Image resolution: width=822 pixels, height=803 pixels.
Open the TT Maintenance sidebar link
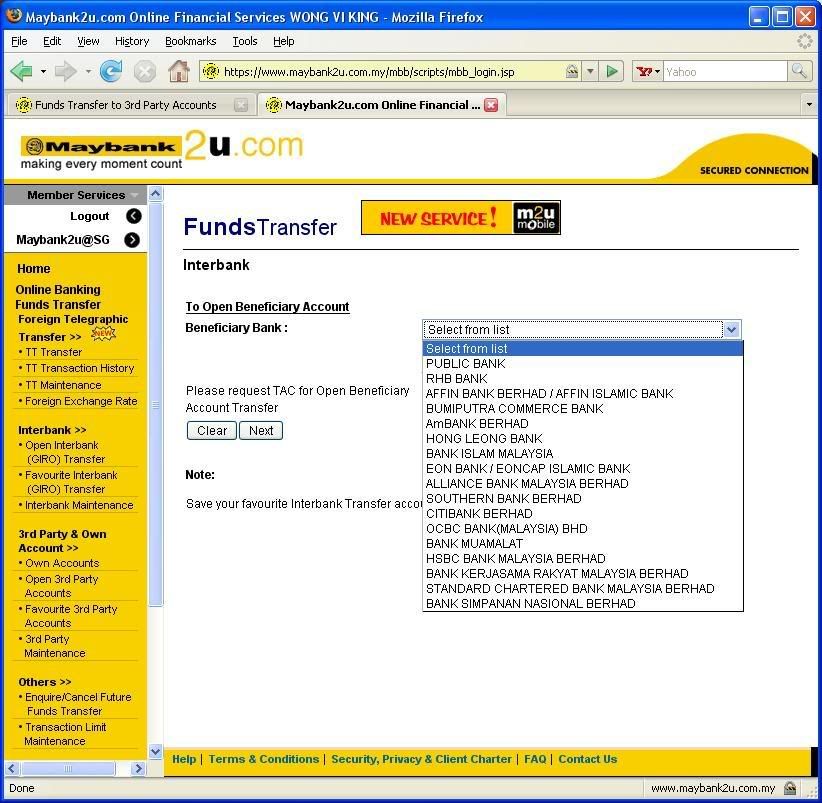point(63,385)
